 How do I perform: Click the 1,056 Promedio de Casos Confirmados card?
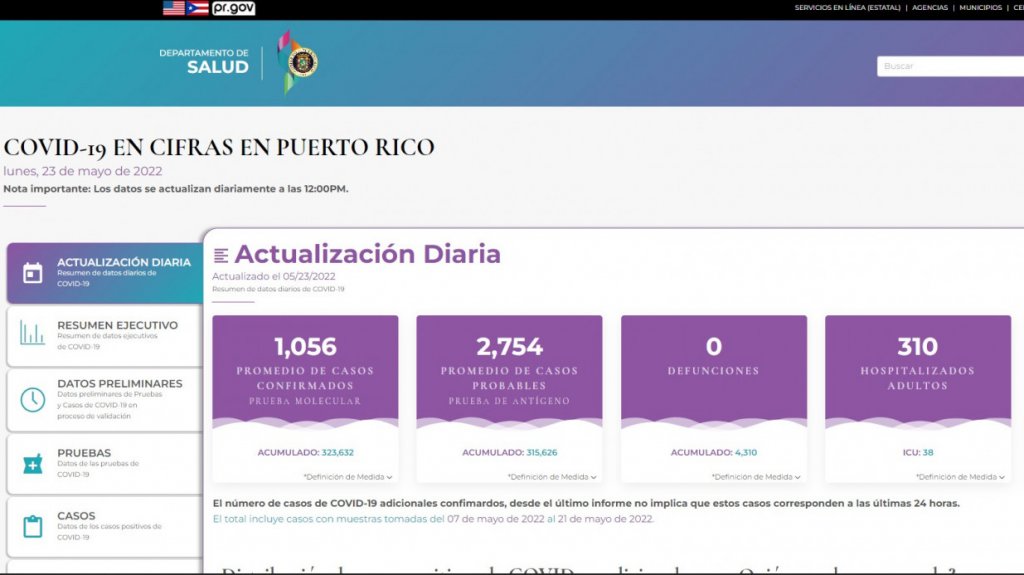(x=305, y=399)
